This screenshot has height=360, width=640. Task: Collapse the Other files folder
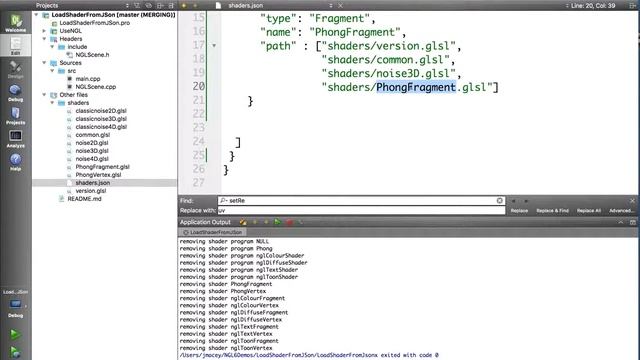point(44,95)
